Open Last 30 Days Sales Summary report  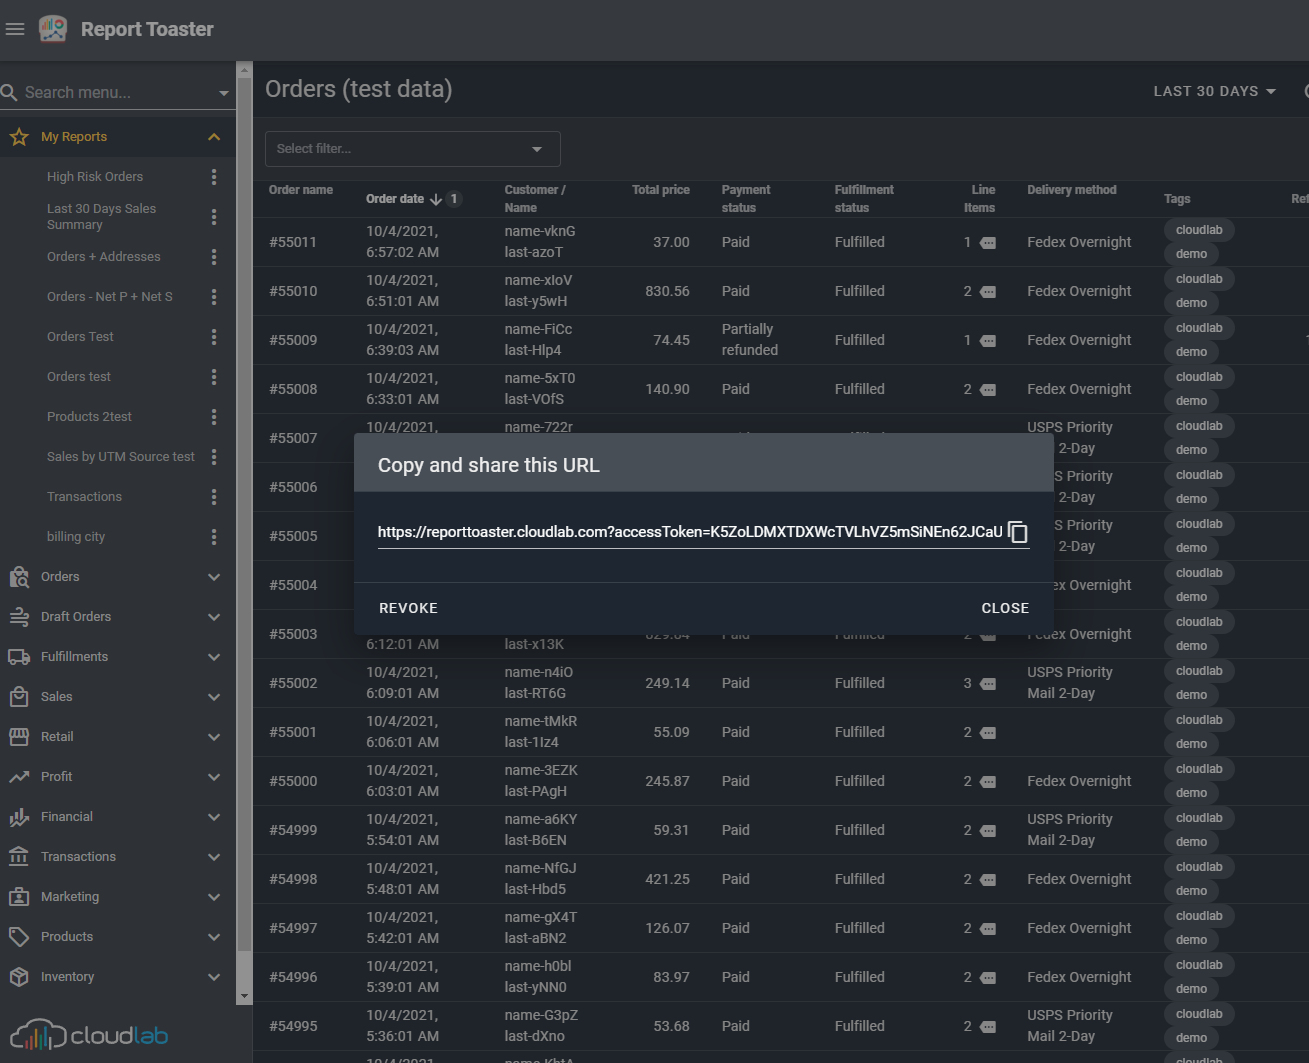(102, 217)
